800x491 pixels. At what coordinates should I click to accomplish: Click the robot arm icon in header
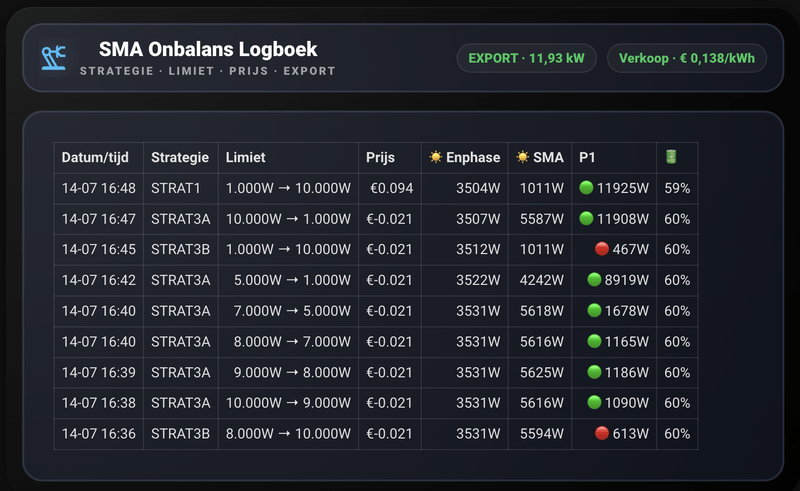[54, 58]
